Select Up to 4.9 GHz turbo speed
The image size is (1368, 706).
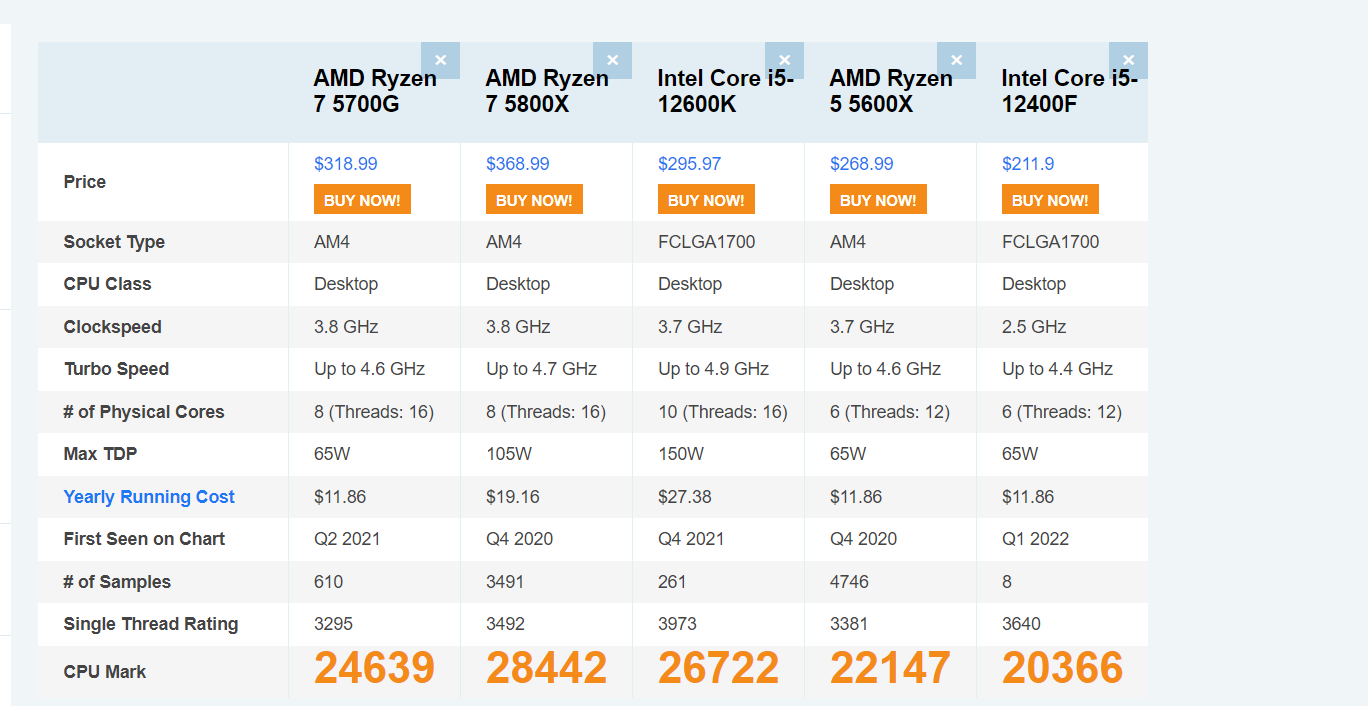pos(714,369)
